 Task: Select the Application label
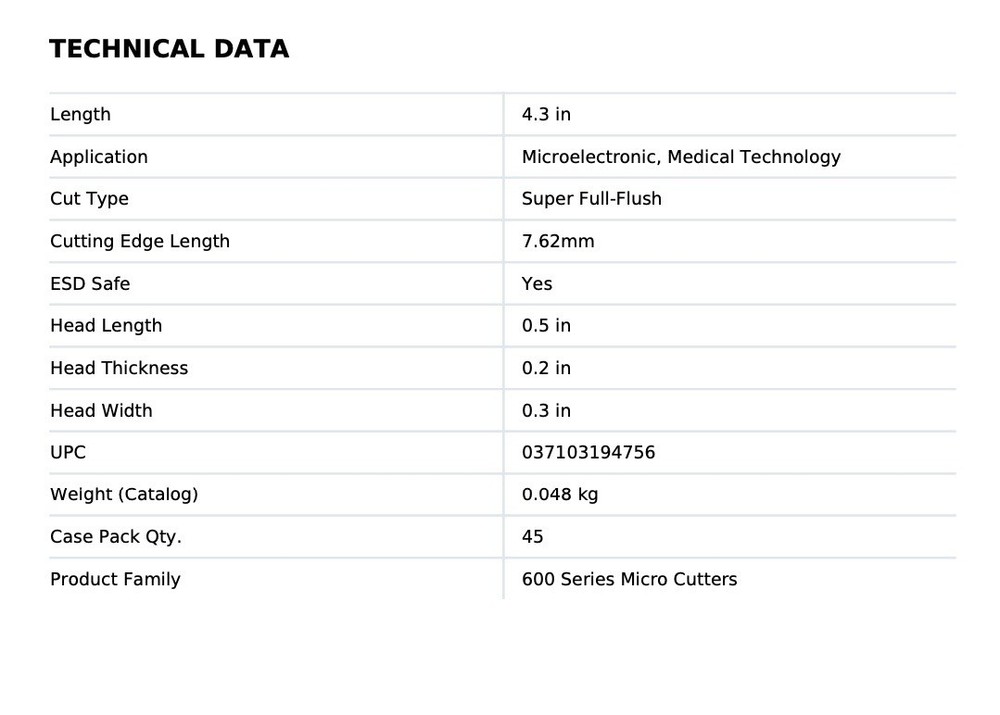pos(99,157)
